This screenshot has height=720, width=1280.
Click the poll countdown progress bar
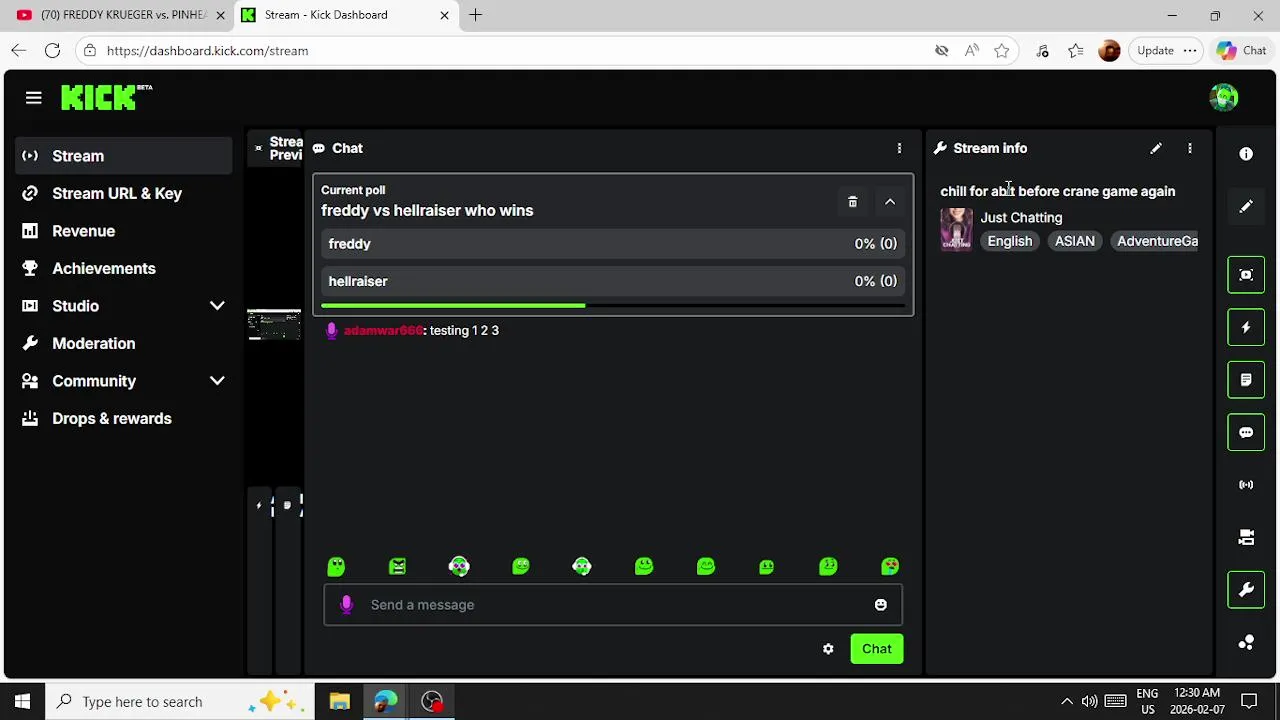click(x=613, y=305)
